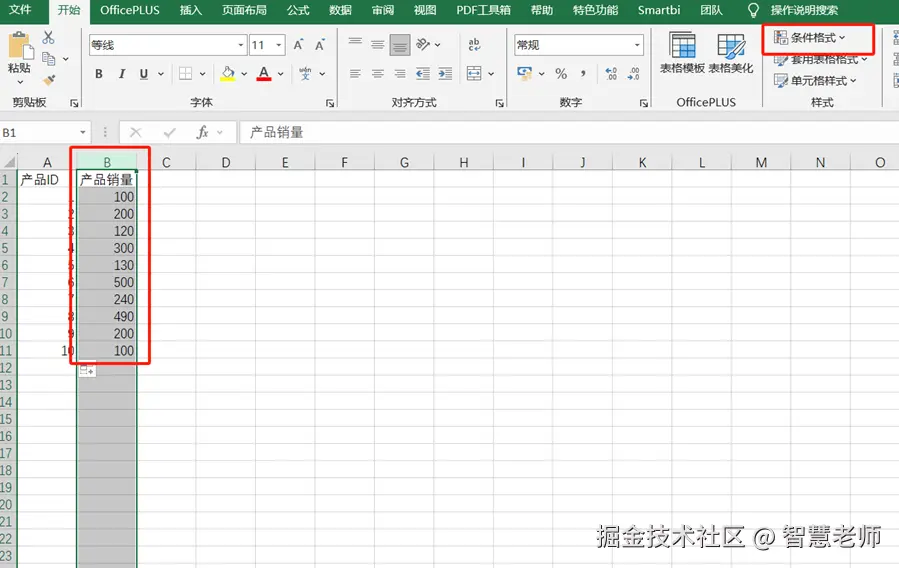Select column C header
Screen dimensions: 899x568
pyautogui.click(x=166, y=162)
